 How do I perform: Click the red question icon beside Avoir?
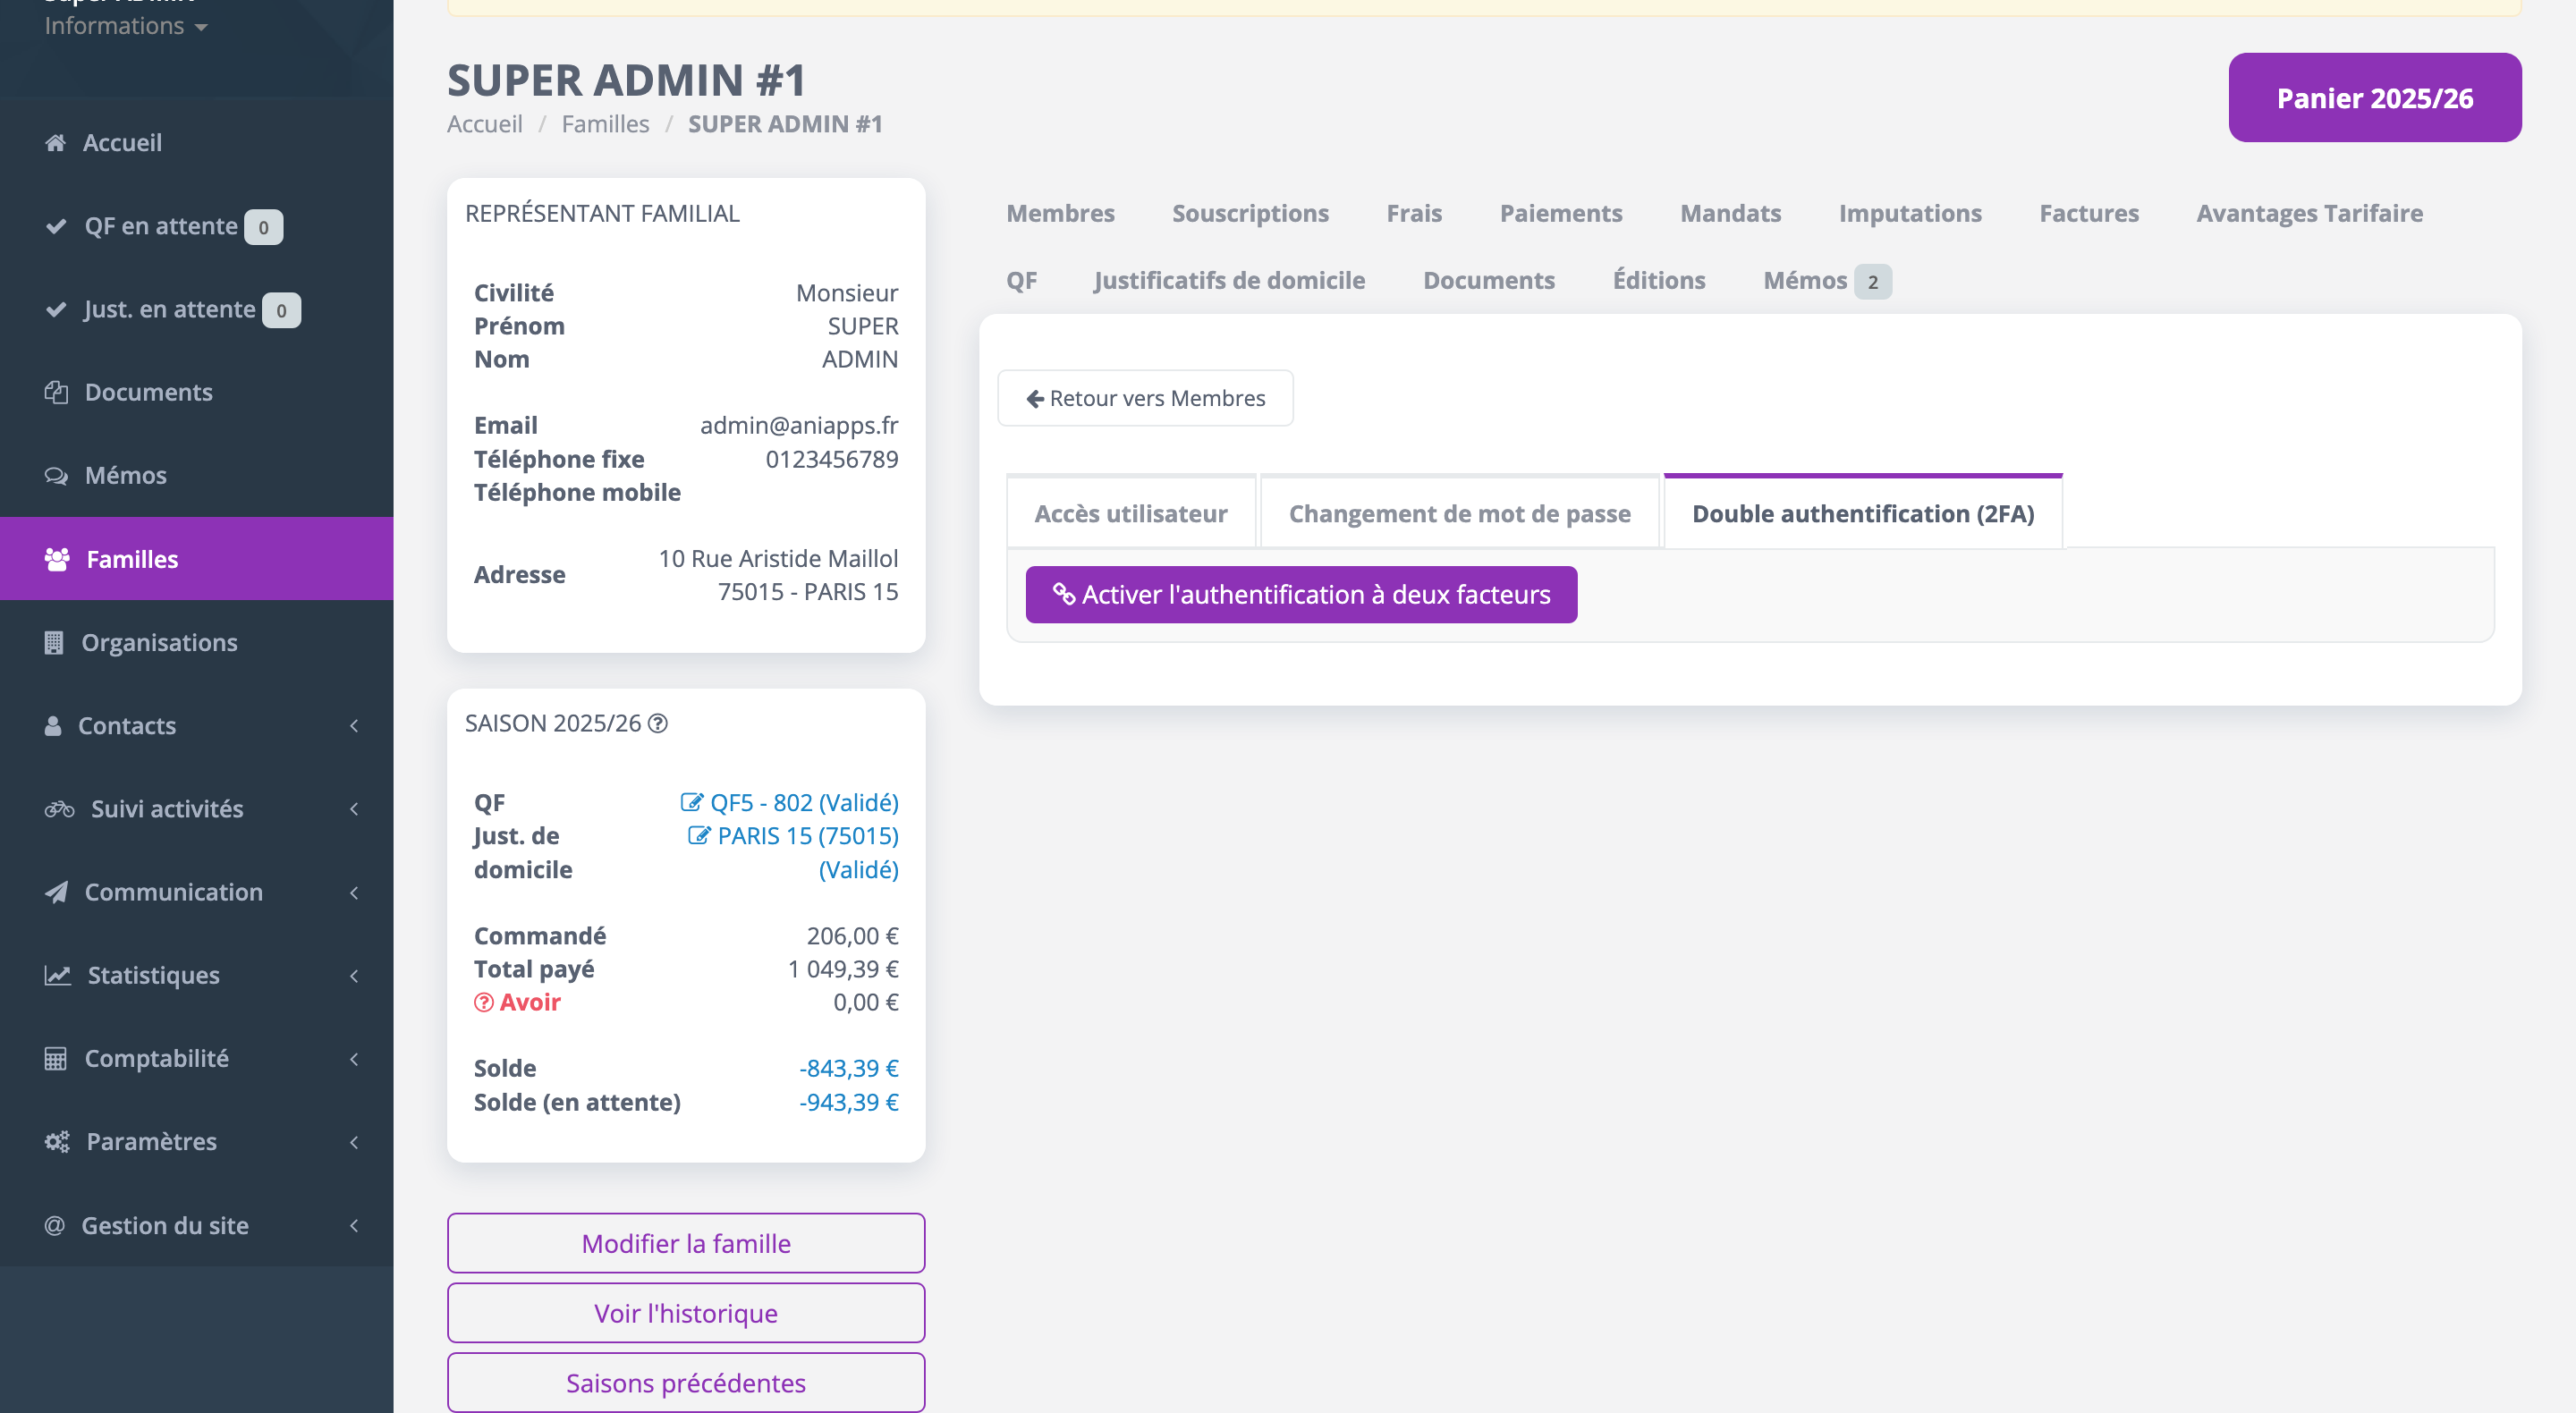(484, 1002)
